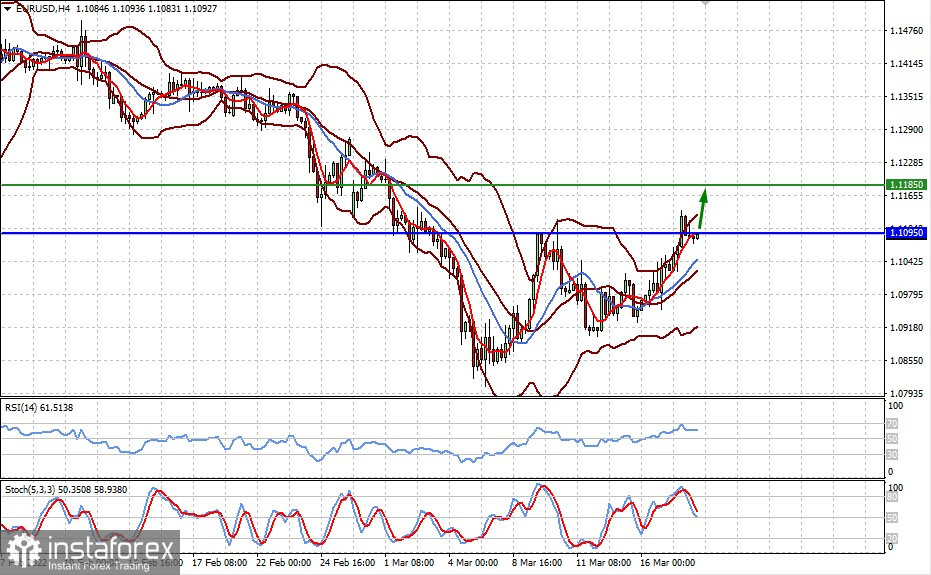
Task: Click the 1.12285 price axis value
Action: tap(907, 162)
